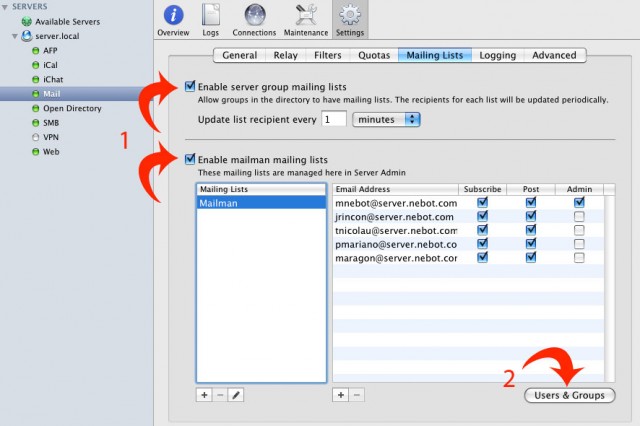Switch to the Filters tab
The height and width of the screenshot is (426, 640).
[x=327, y=55]
